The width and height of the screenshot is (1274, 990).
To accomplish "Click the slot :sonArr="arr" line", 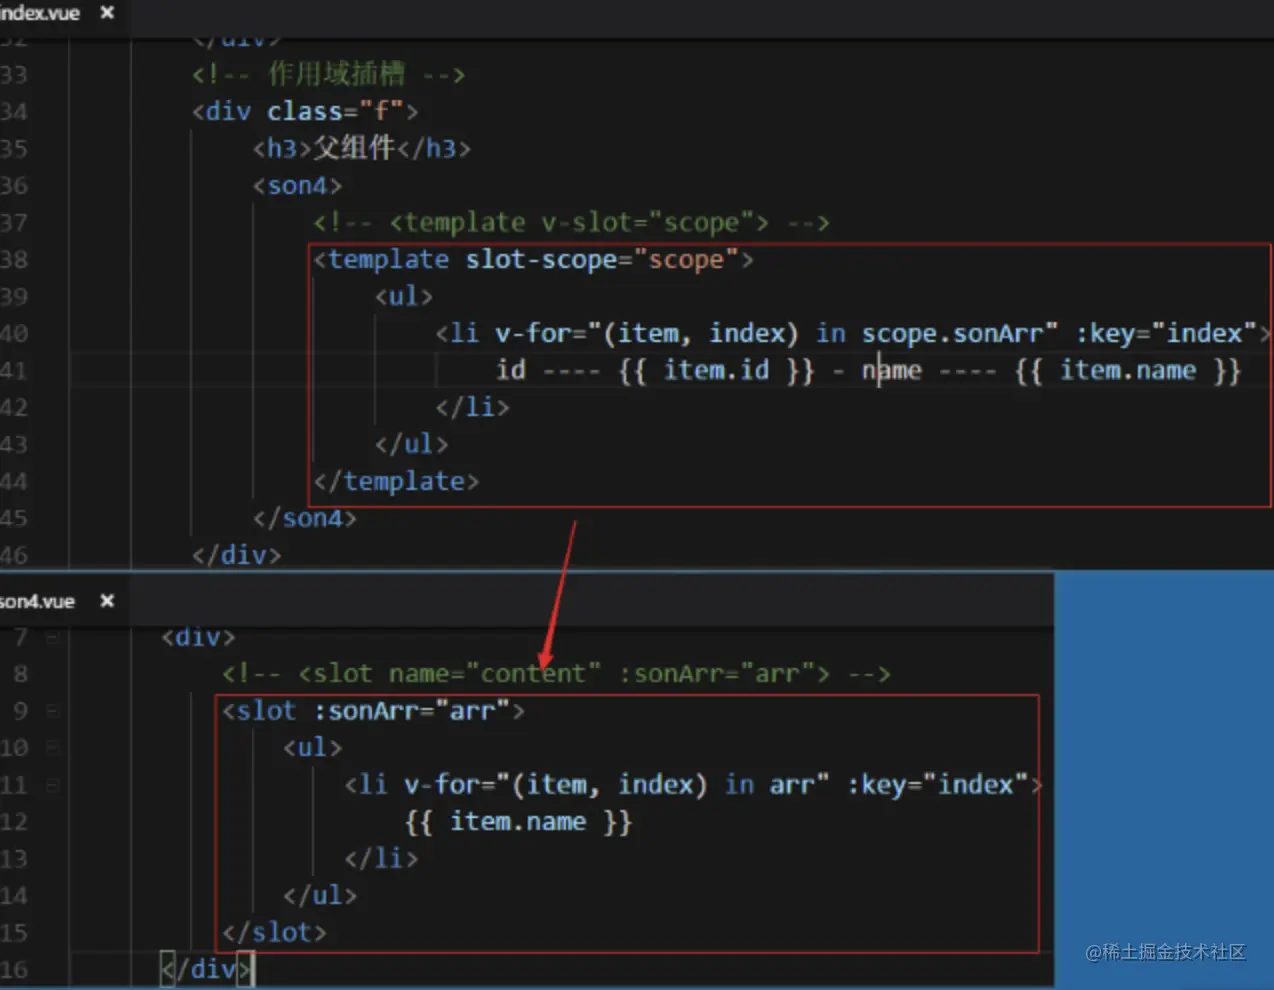I will tap(373, 711).
